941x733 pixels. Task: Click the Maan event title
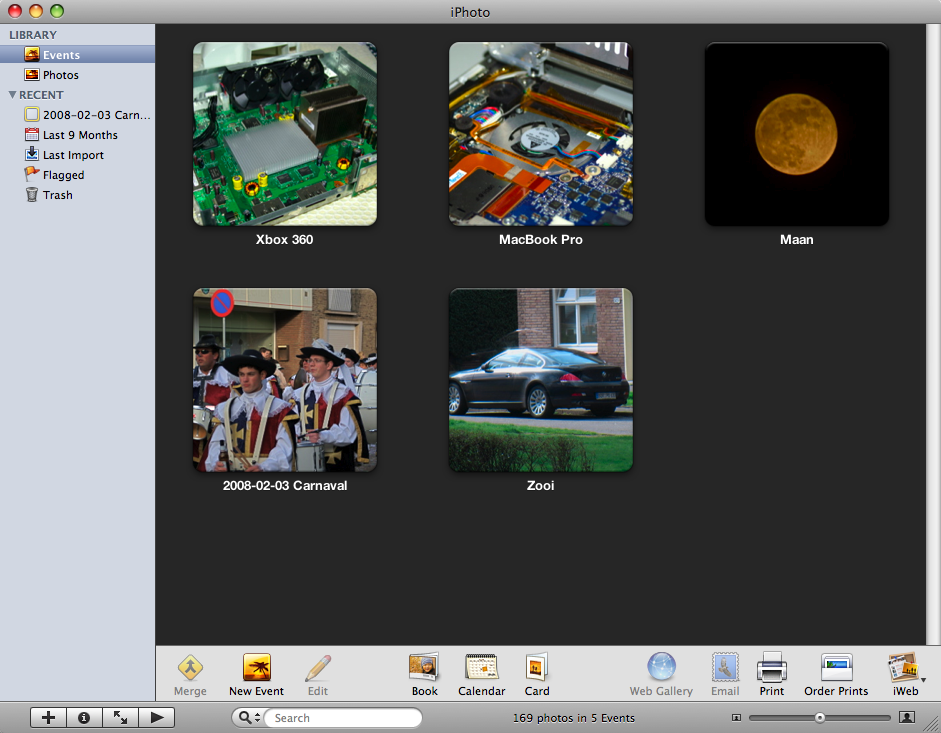796,240
